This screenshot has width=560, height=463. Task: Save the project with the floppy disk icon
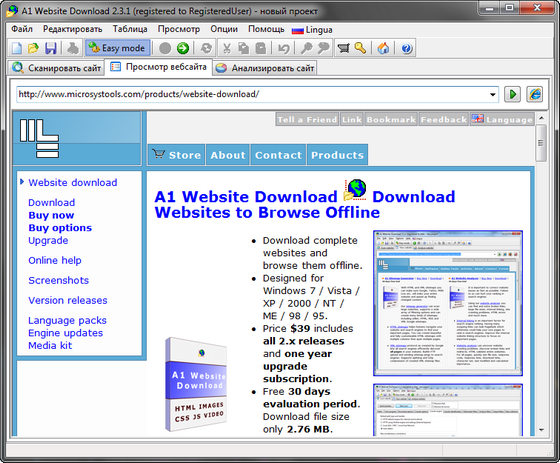[x=51, y=48]
